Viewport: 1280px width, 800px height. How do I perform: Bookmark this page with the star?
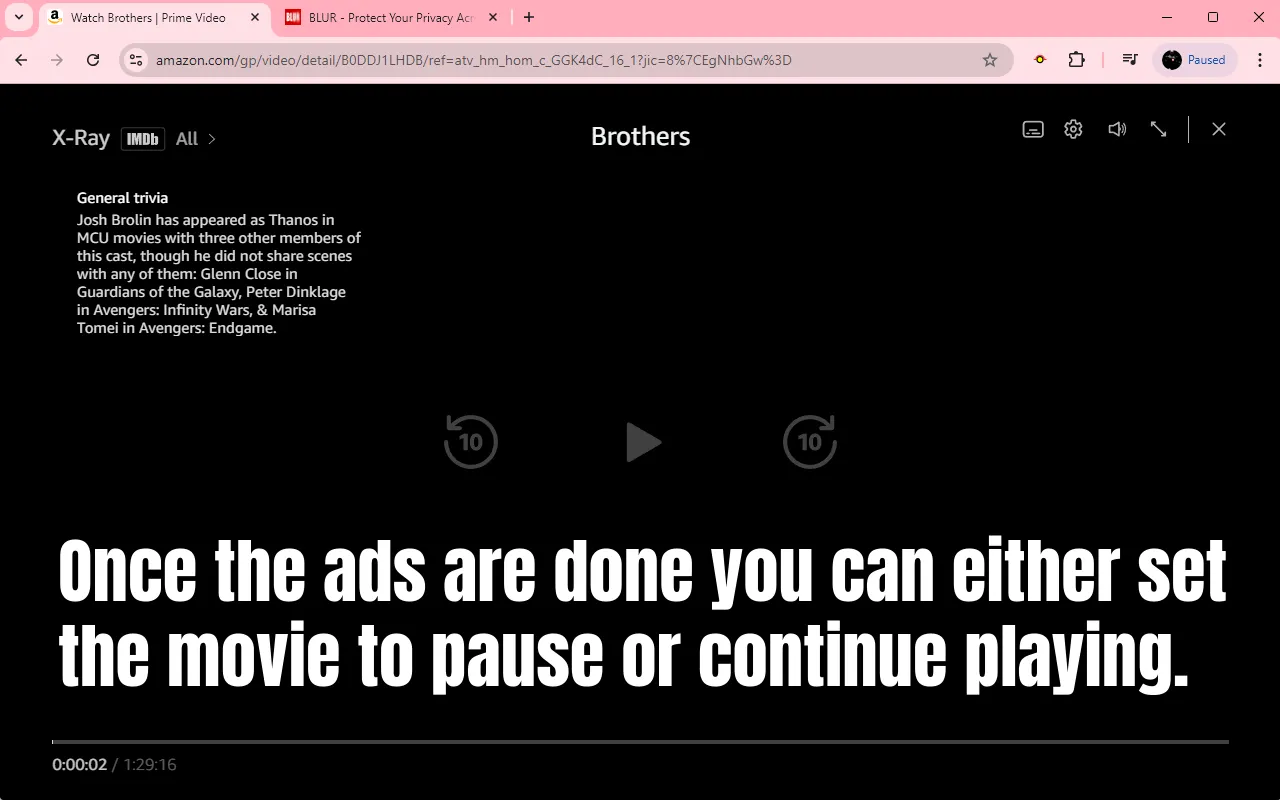pyautogui.click(x=990, y=60)
